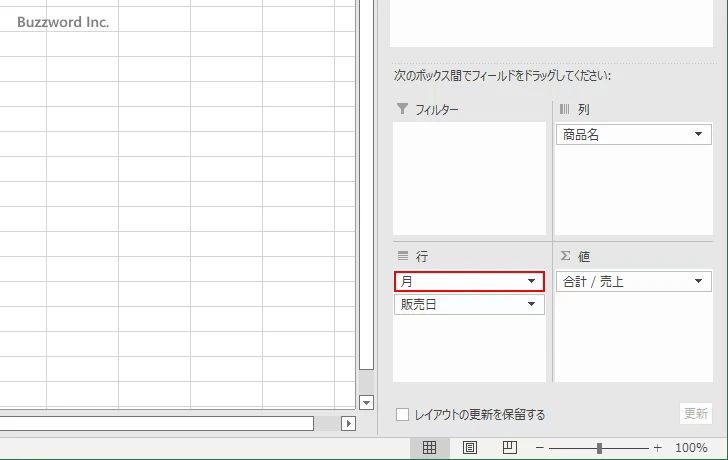Open the 商品名 field dropdown in 列
This screenshot has width=728, height=460.
(698, 134)
